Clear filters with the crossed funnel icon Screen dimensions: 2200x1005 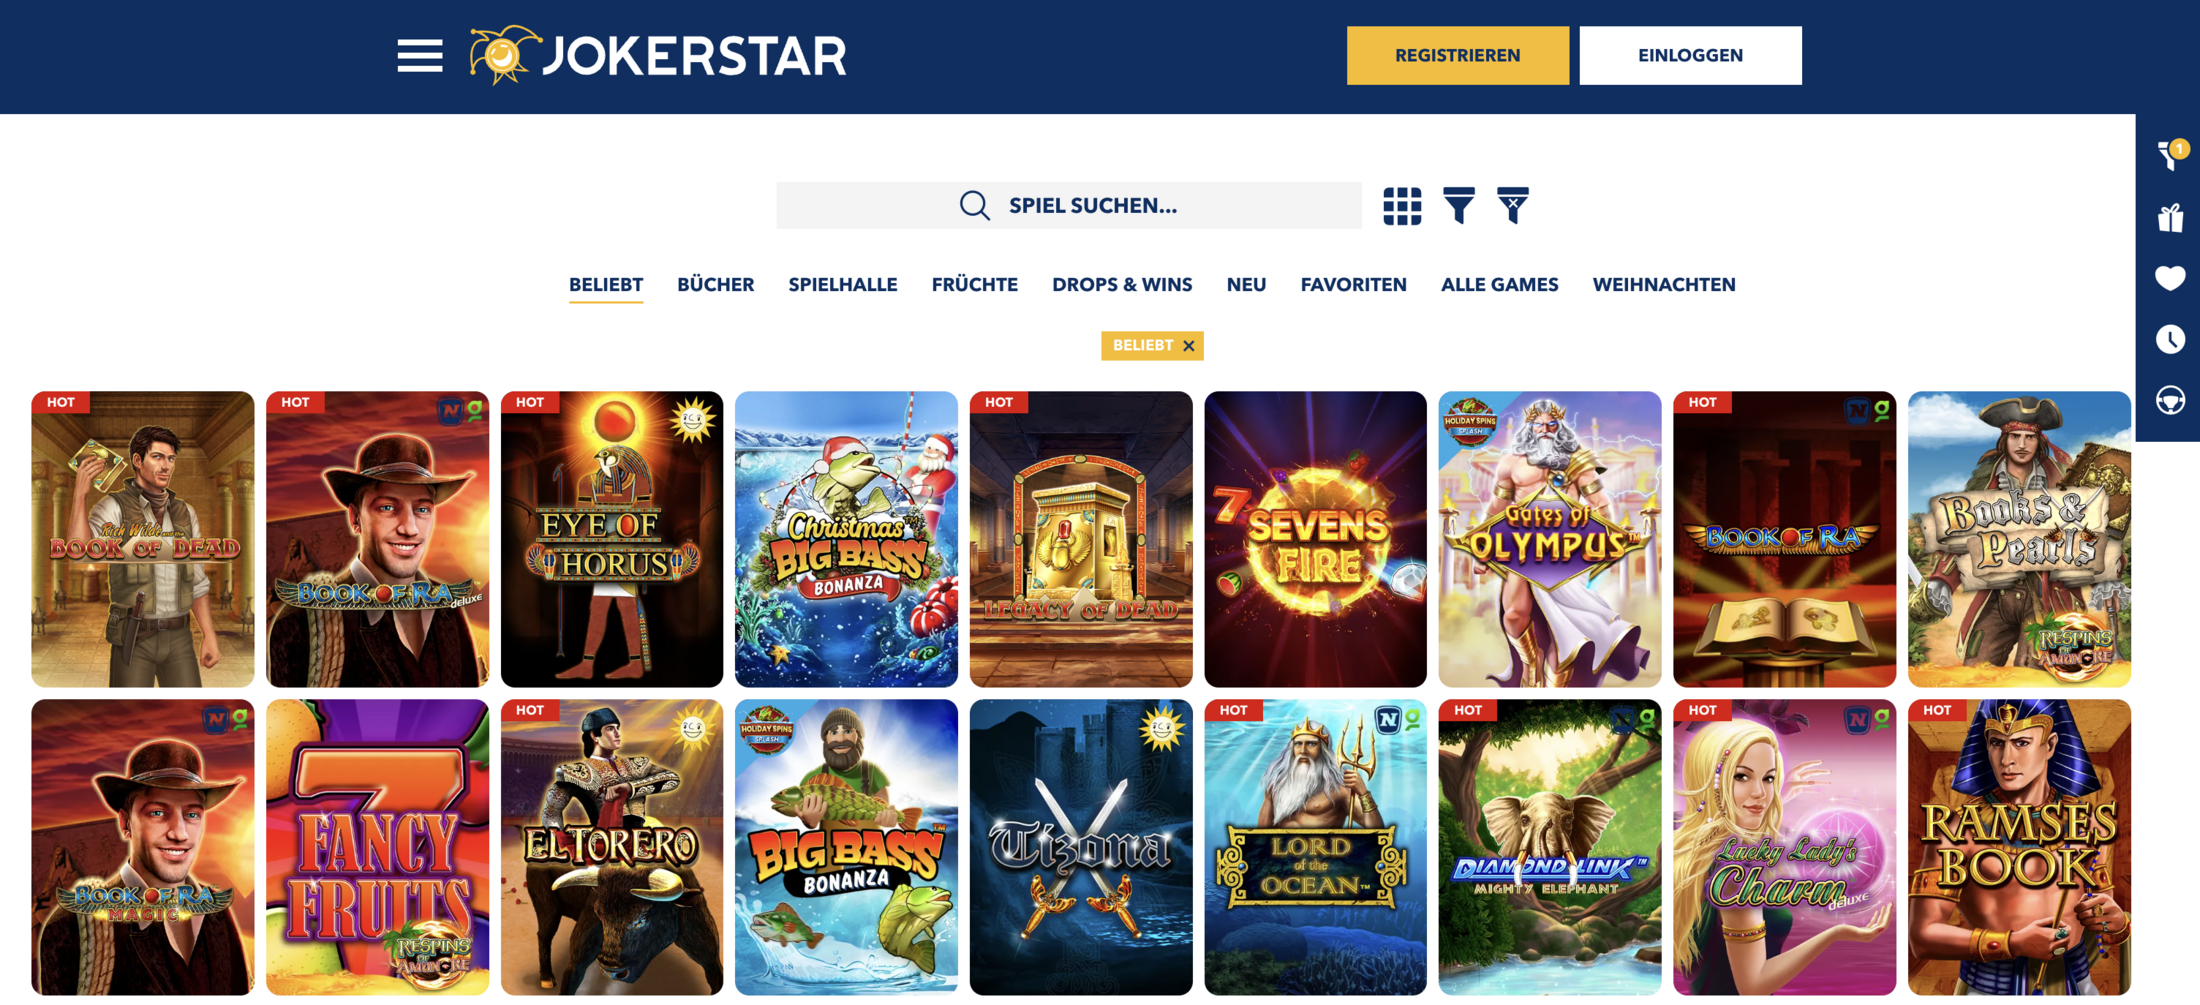tap(1513, 206)
